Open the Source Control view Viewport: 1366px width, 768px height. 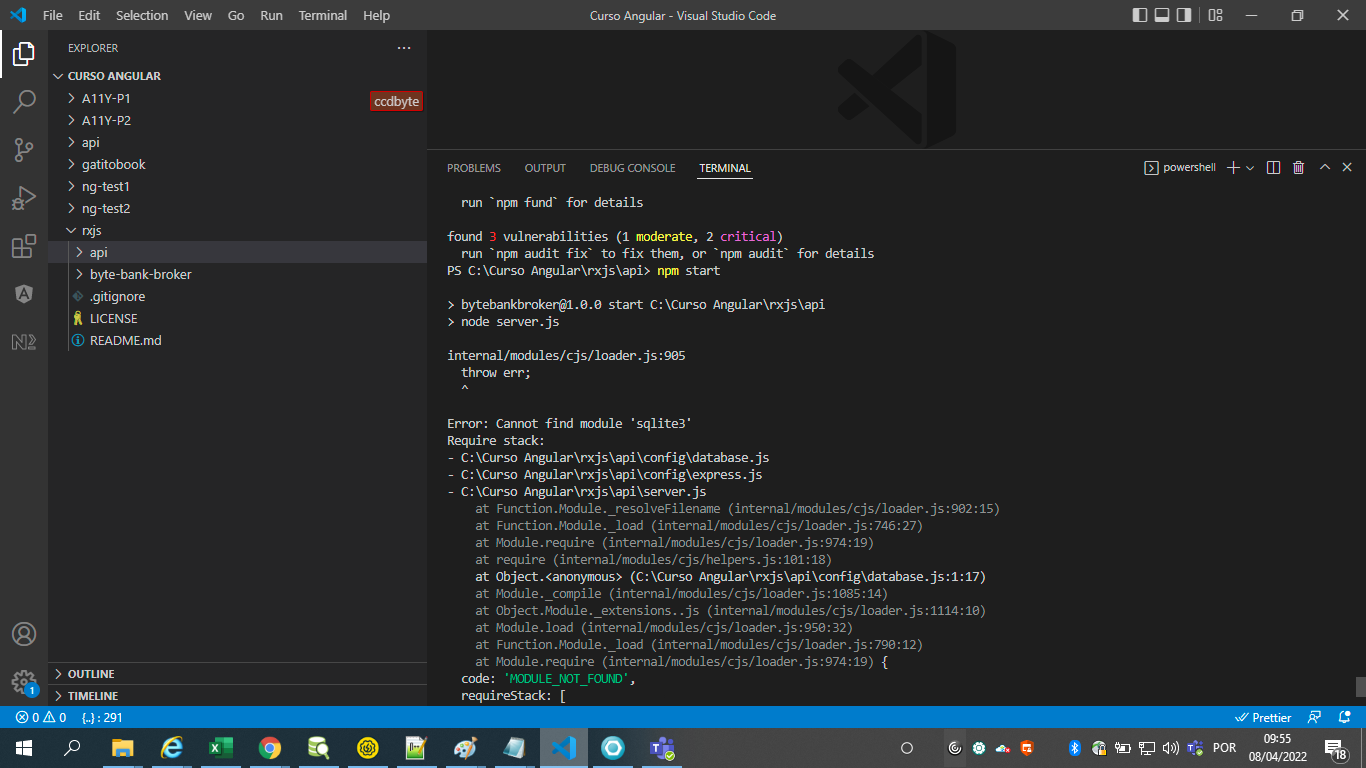pyautogui.click(x=24, y=150)
